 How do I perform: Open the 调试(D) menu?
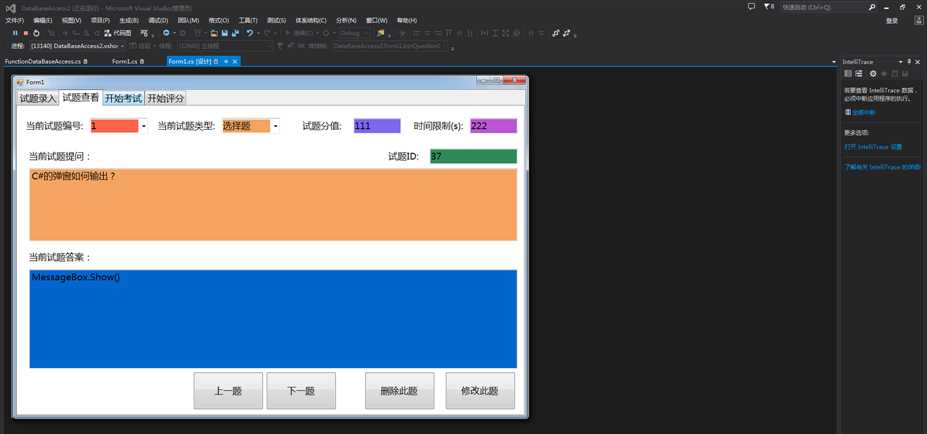158,21
